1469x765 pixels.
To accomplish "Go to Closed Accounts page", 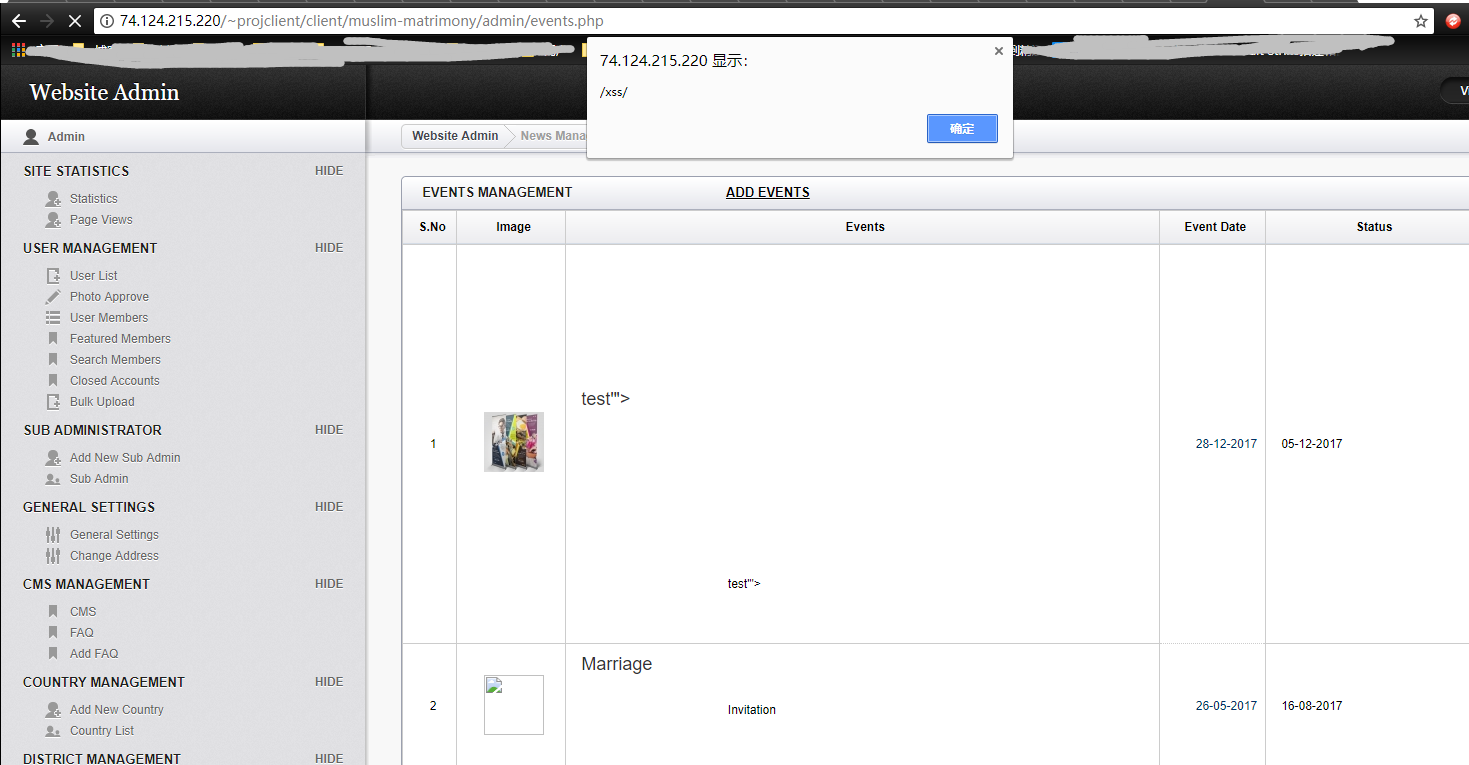I will 115,381.
